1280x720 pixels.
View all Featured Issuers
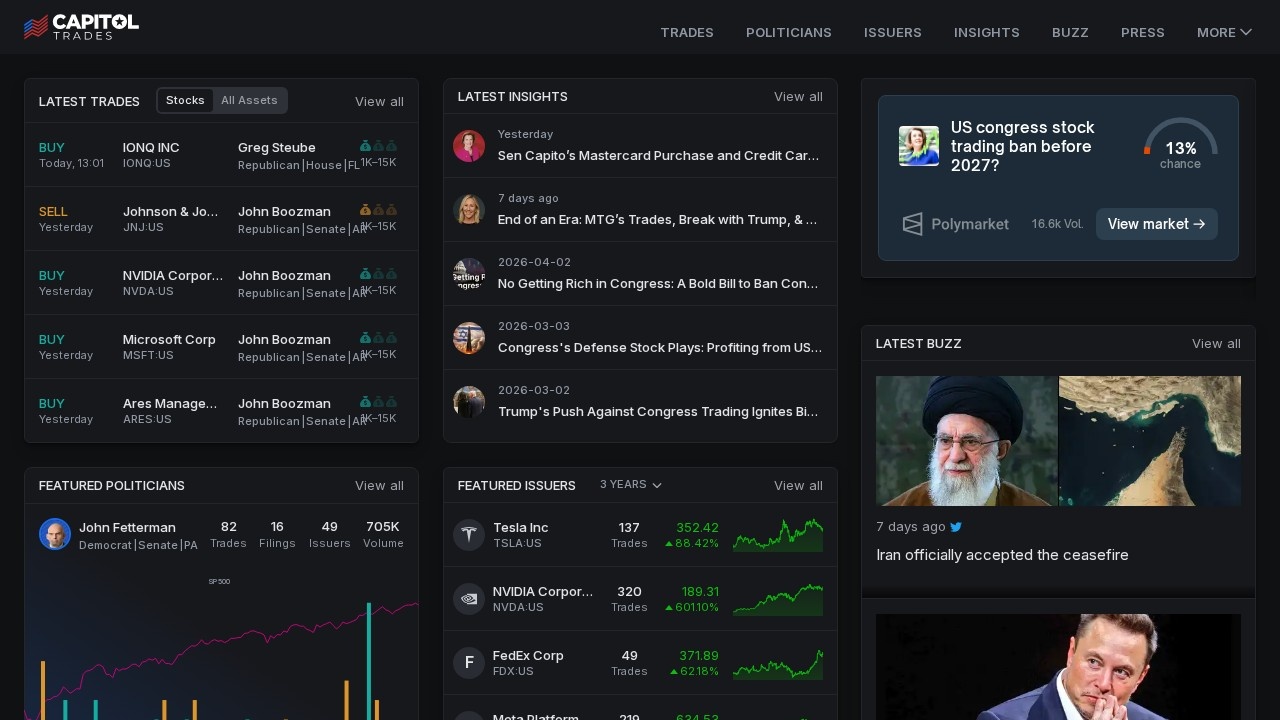[x=798, y=485]
